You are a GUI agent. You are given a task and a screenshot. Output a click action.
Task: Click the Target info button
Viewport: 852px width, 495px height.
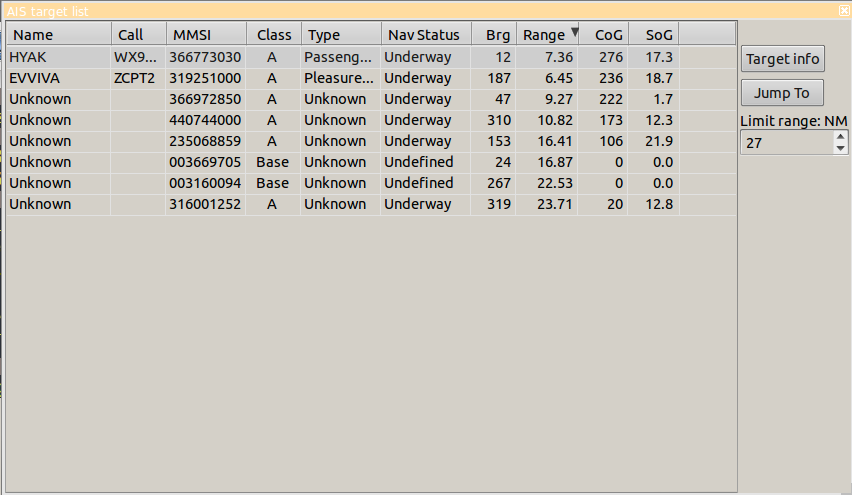click(782, 59)
